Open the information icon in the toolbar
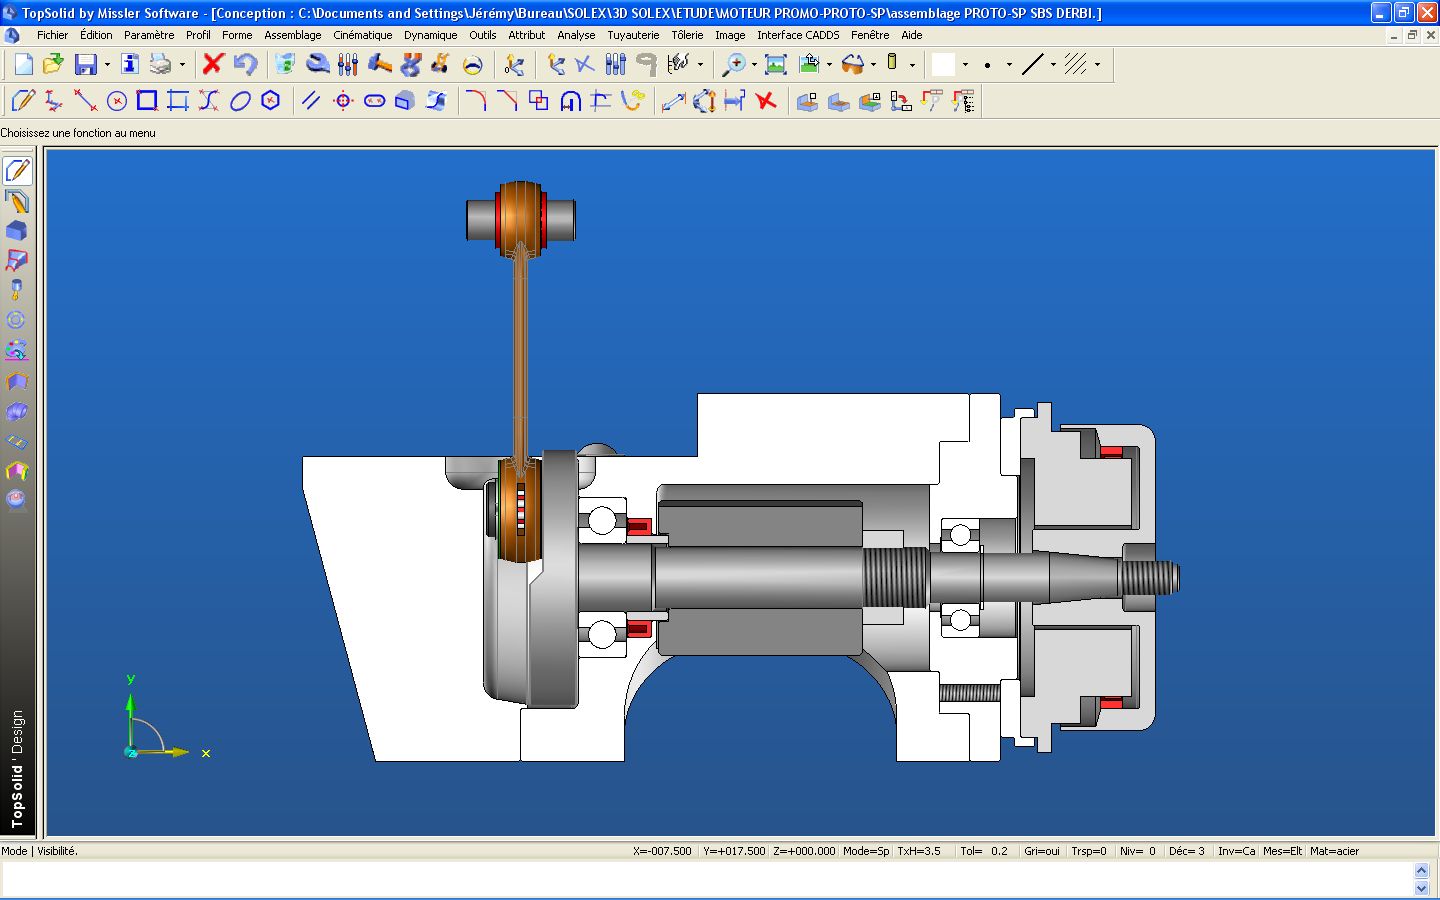The width and height of the screenshot is (1440, 900). [x=130, y=64]
